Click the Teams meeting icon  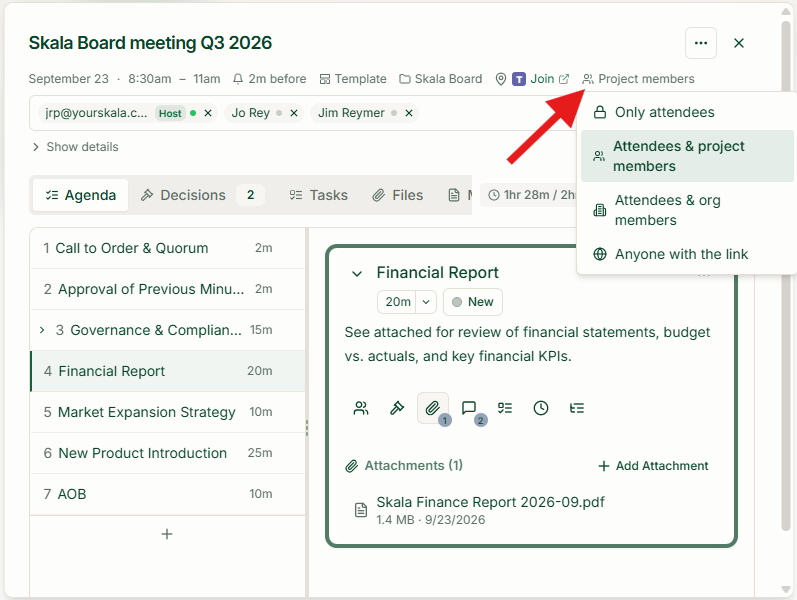(518, 79)
